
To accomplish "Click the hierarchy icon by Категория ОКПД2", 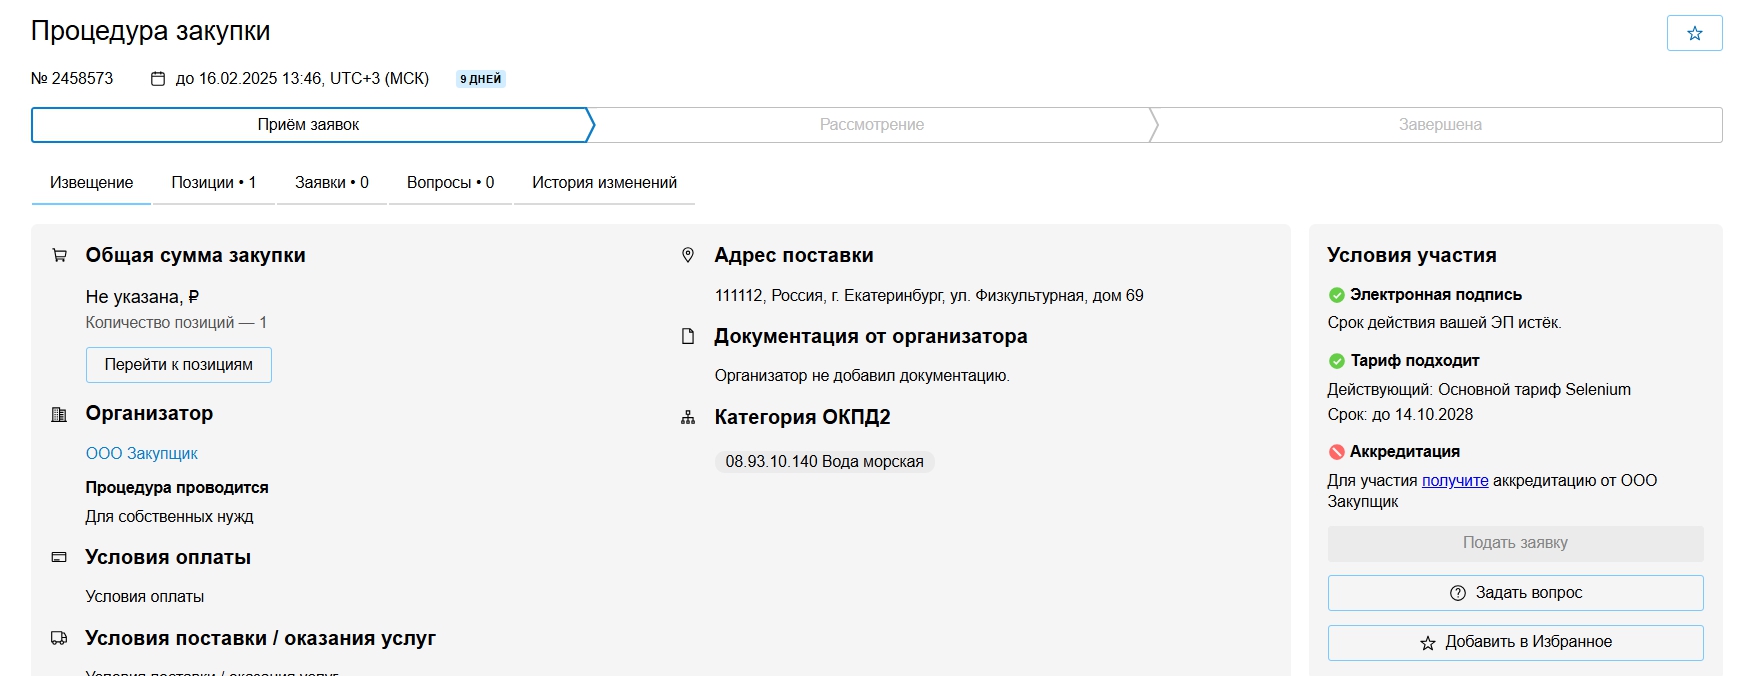I will (688, 418).
